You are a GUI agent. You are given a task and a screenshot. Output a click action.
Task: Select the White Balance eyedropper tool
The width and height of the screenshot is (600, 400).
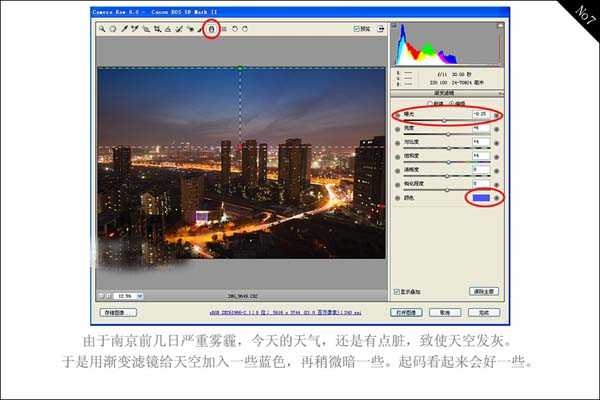click(x=124, y=29)
